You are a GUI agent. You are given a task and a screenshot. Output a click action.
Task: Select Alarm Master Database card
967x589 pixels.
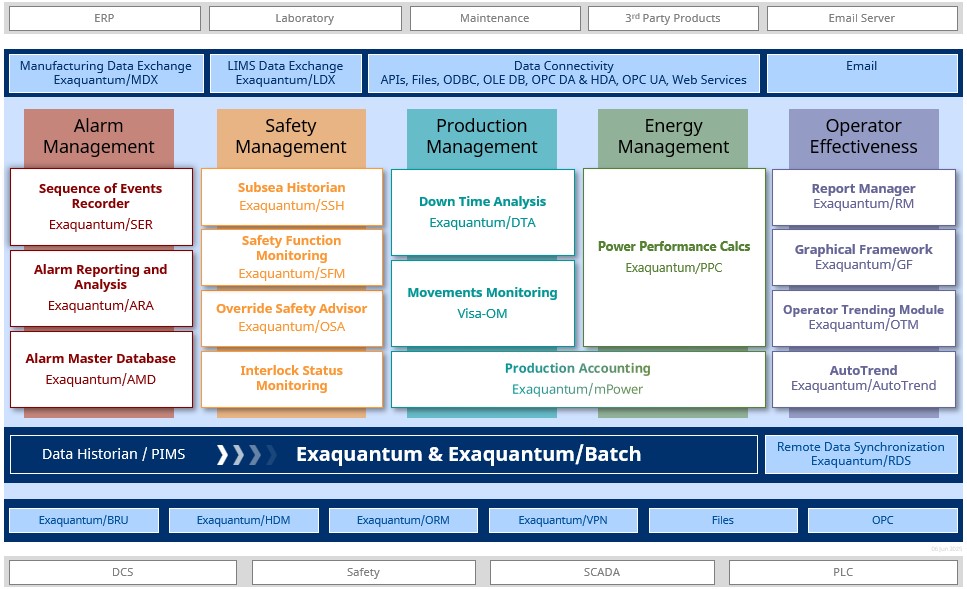[x=101, y=369]
